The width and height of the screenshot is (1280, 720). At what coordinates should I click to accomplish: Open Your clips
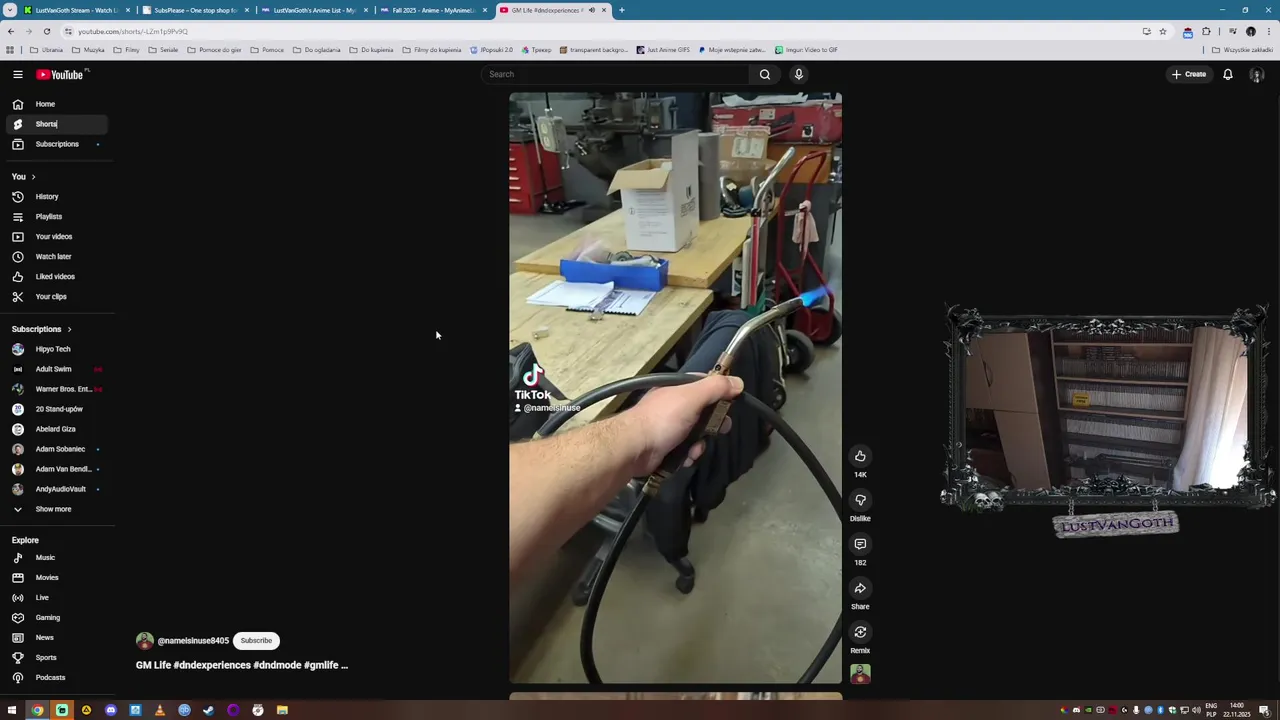tap(57, 297)
